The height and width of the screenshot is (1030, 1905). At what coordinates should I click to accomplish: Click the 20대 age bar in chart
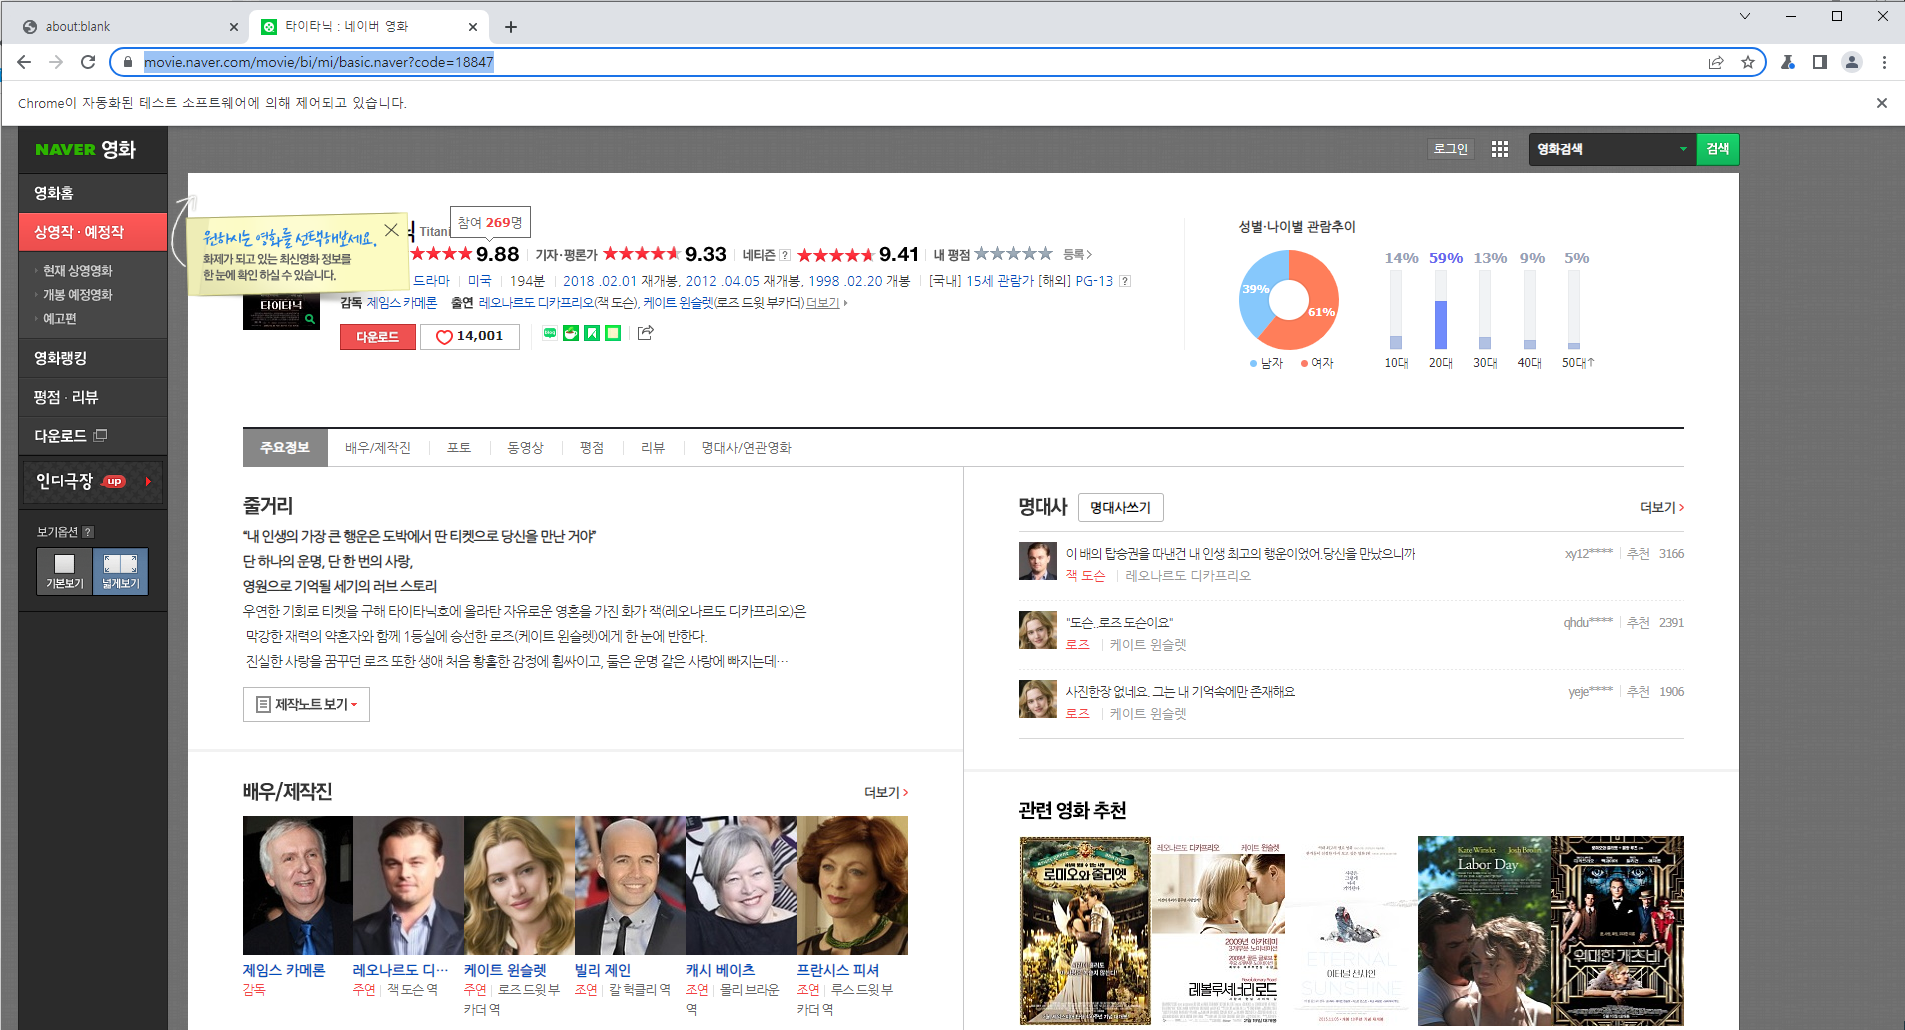pyautogui.click(x=1441, y=310)
